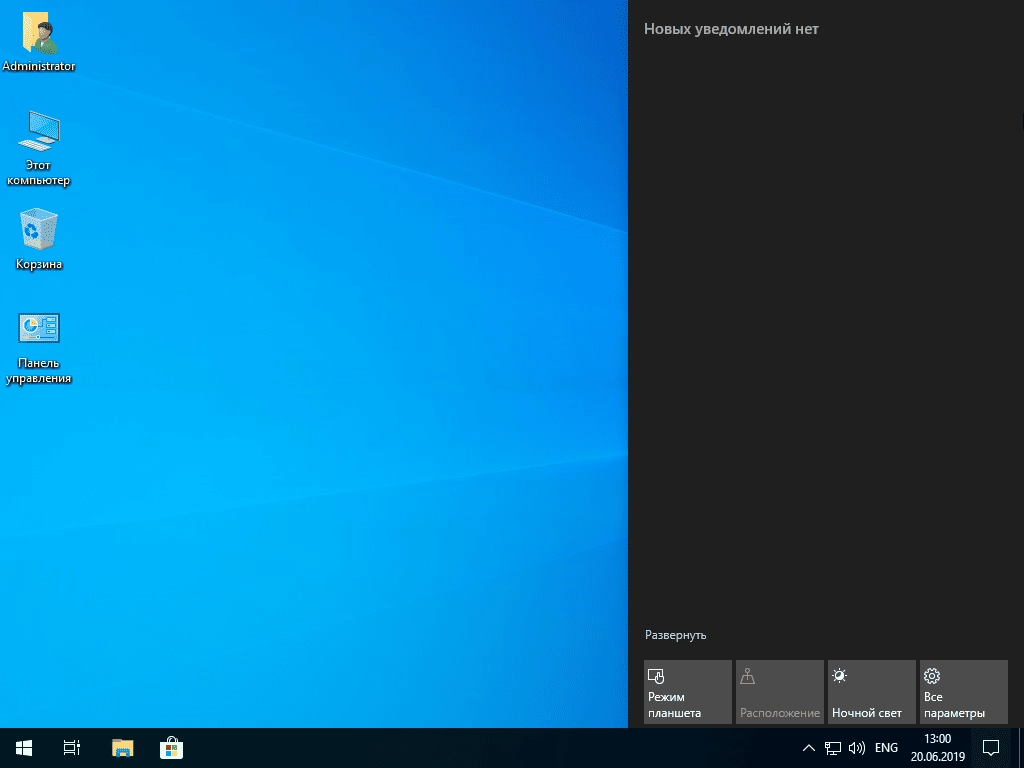Screen dimensions: 1024x768
Task: Open the Administrator folder desktop icon
Action: tap(39, 42)
